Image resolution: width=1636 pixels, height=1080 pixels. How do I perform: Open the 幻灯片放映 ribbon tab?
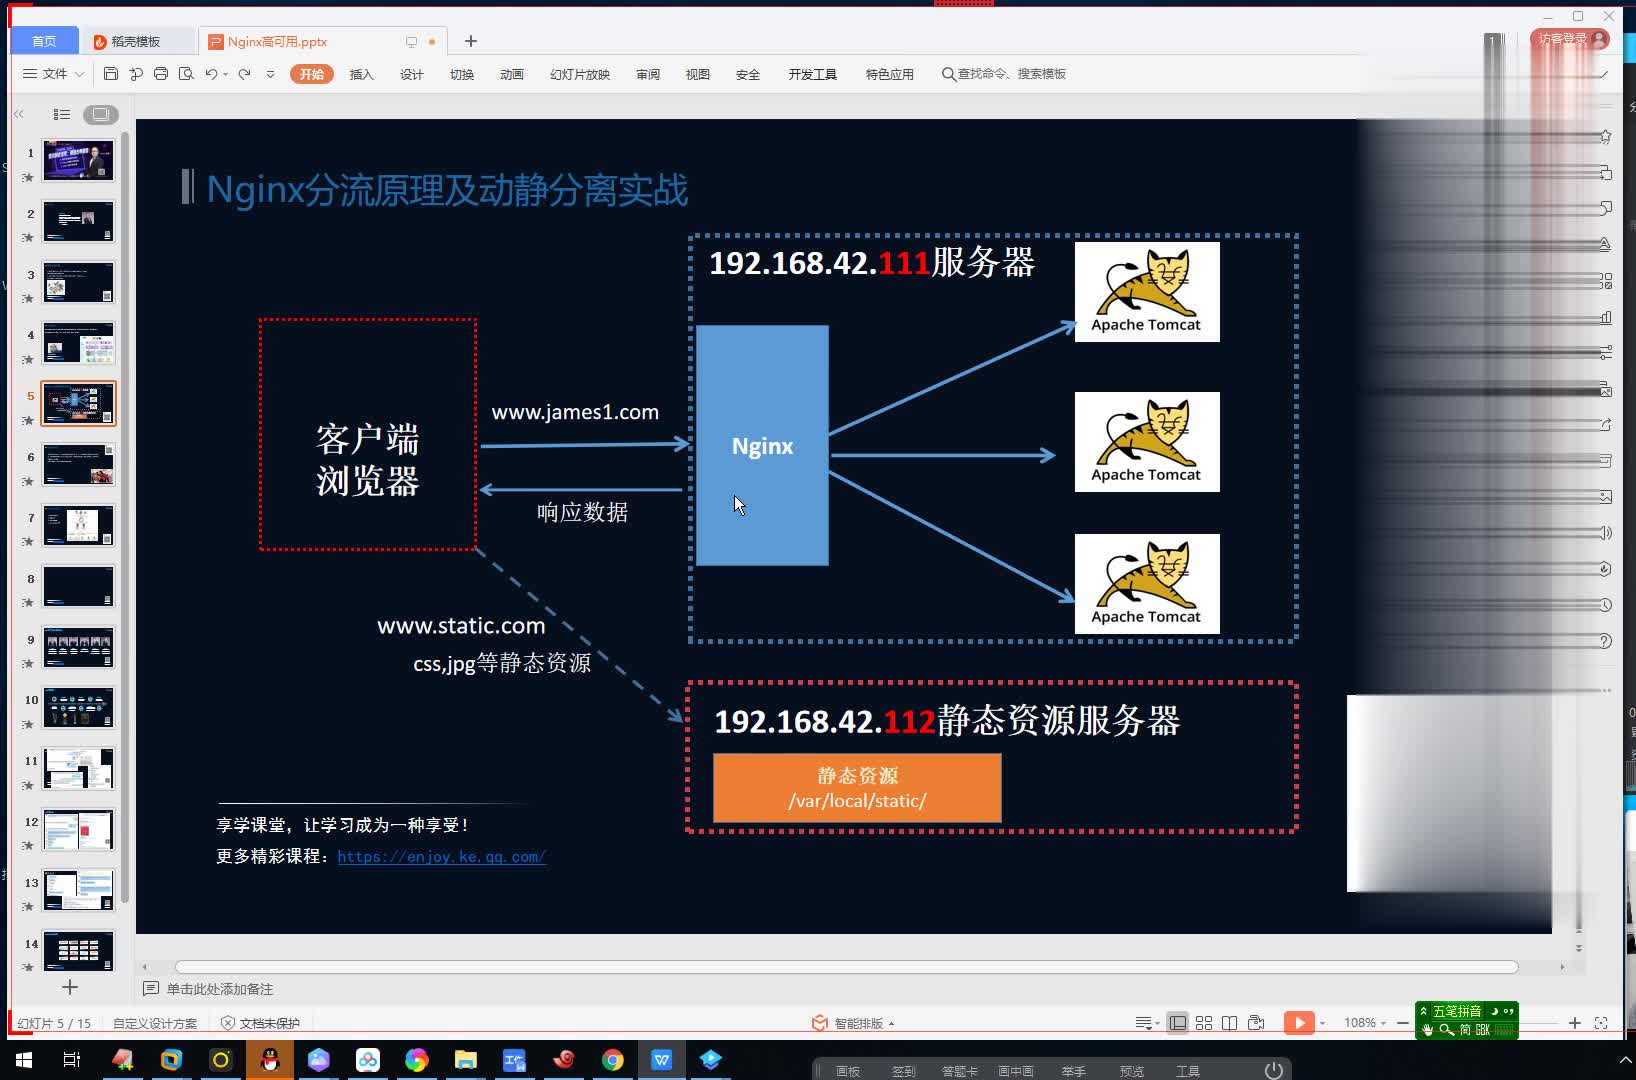pyautogui.click(x=580, y=75)
